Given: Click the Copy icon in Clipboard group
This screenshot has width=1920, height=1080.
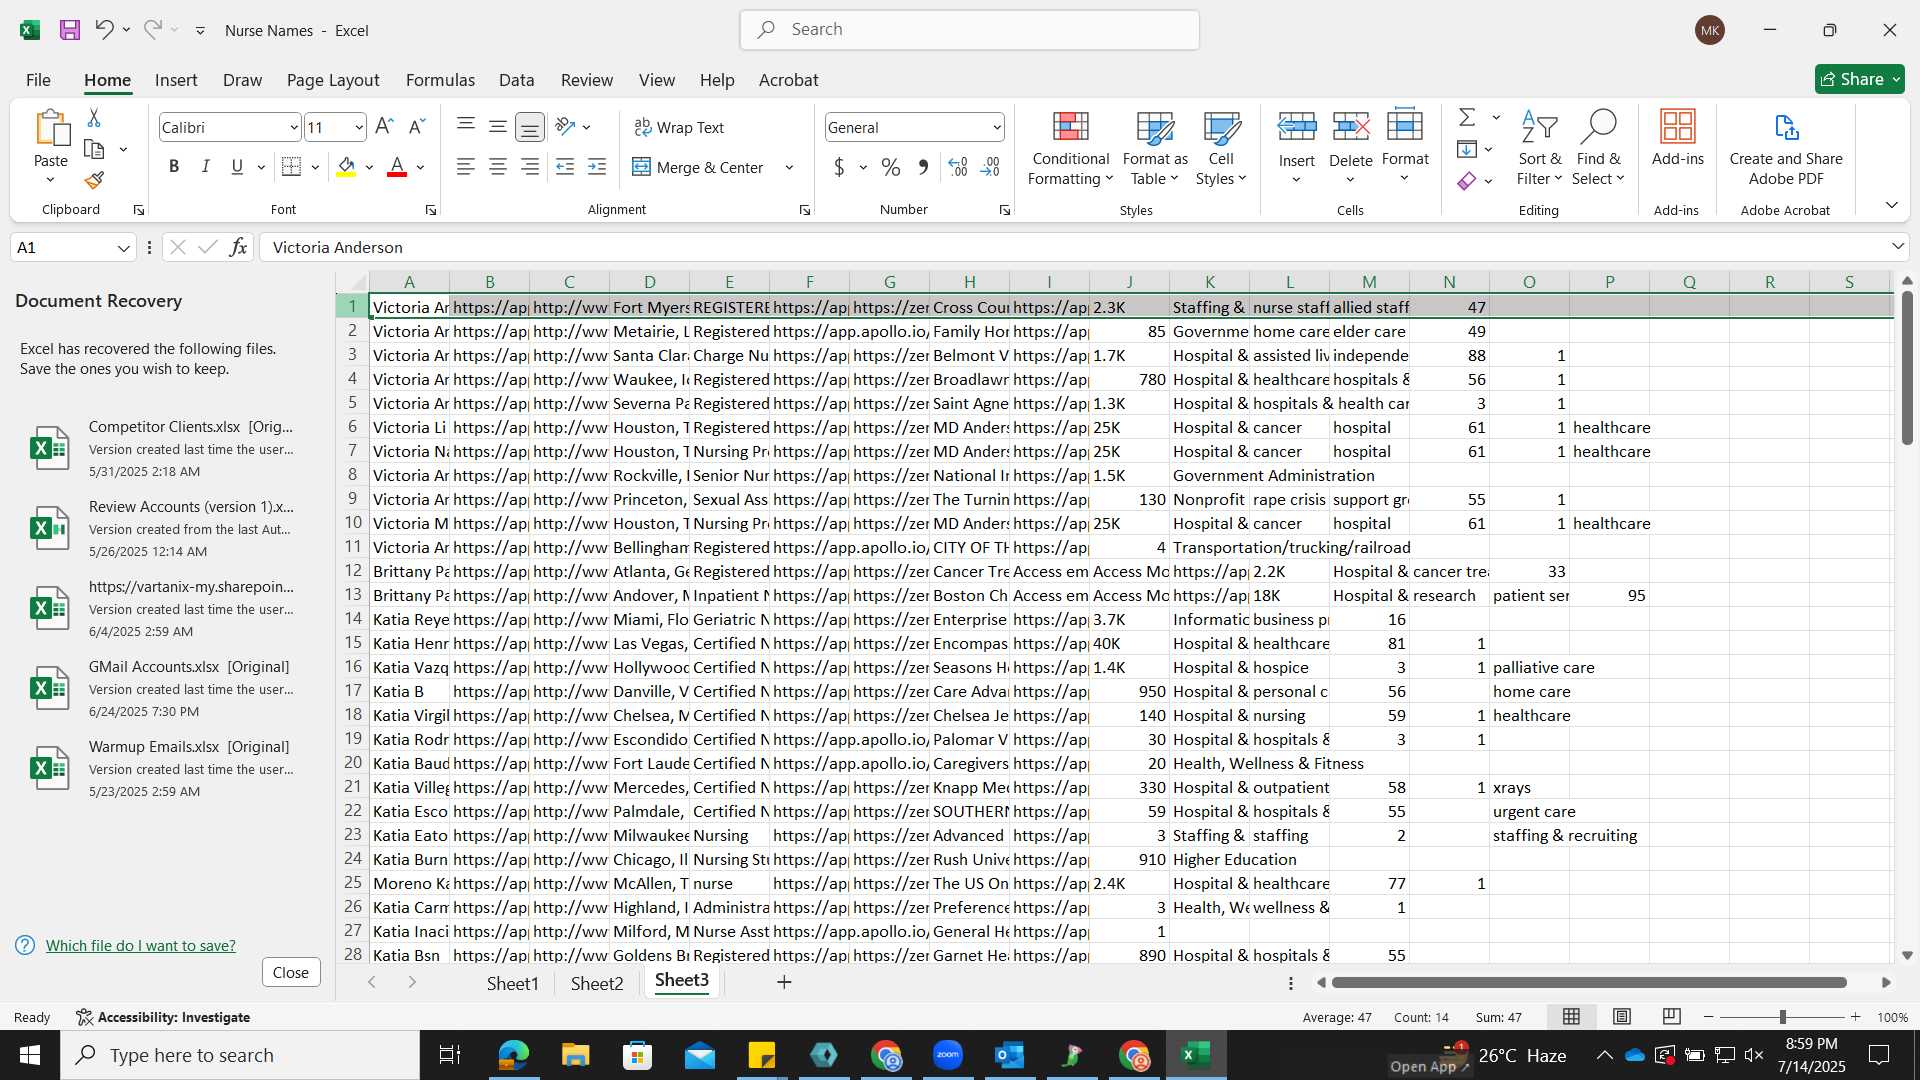Looking at the screenshot, I should pyautogui.click(x=94, y=149).
